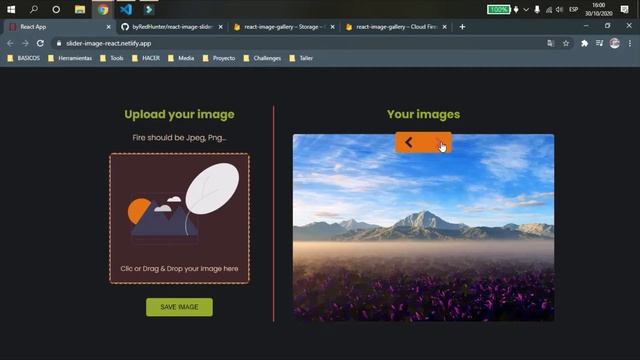640x360 pixels.
Task: Open the Tools bookmark folder
Action: 111,58
